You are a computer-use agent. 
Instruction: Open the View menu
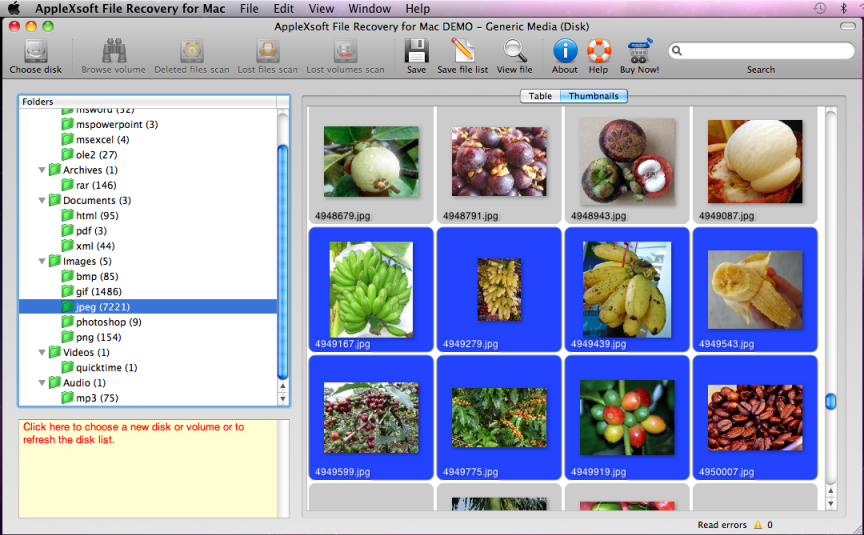[x=321, y=8]
